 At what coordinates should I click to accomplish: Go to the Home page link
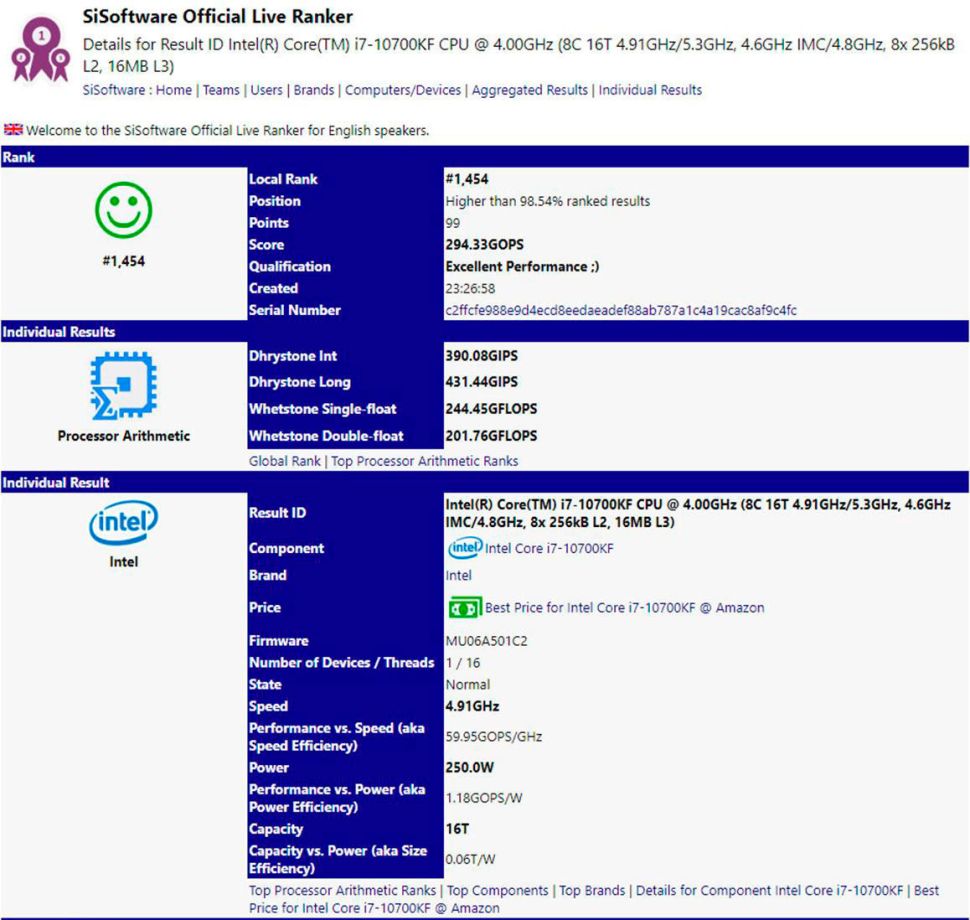tap(174, 90)
